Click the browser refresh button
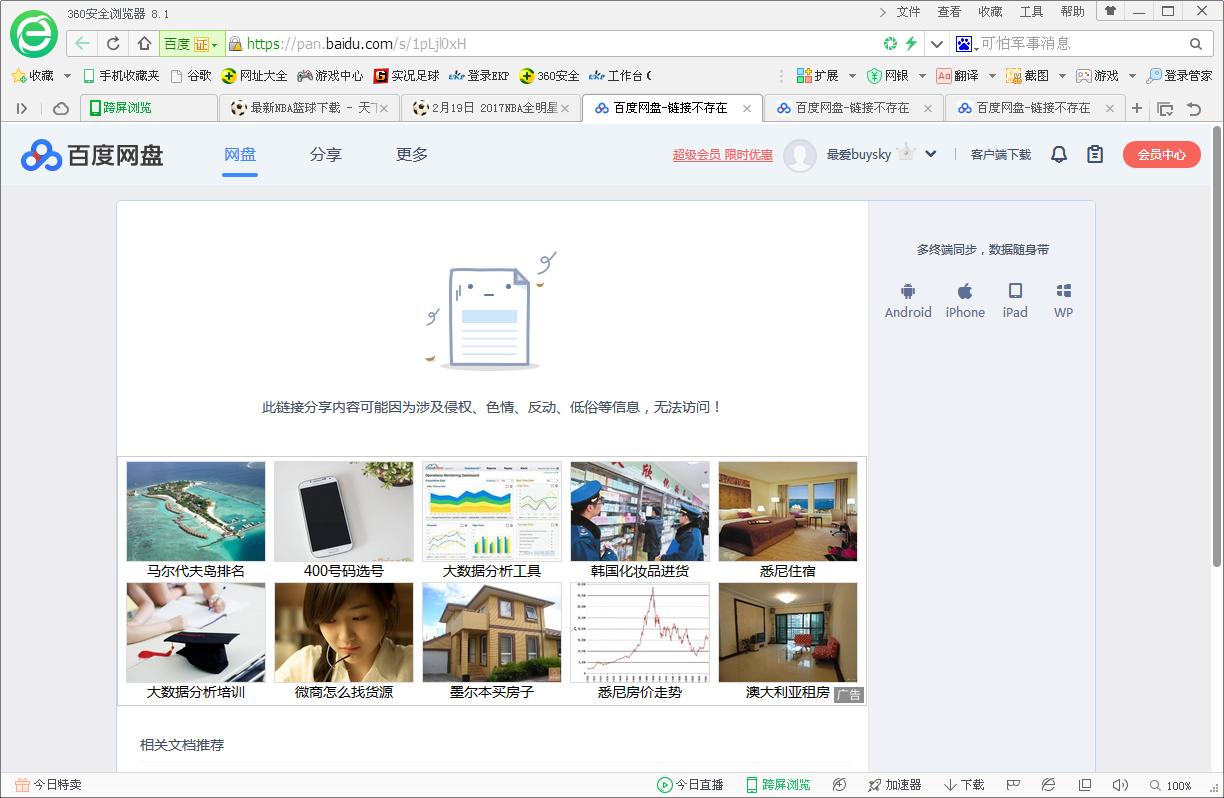The height and width of the screenshot is (798, 1224). click(113, 44)
